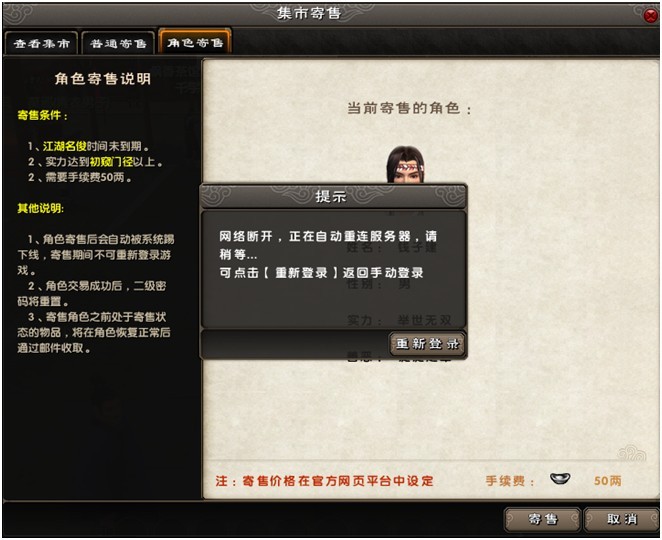The height and width of the screenshot is (540, 662).
Task: Click the yellow 寄售条件 heading
Action: 42,115
